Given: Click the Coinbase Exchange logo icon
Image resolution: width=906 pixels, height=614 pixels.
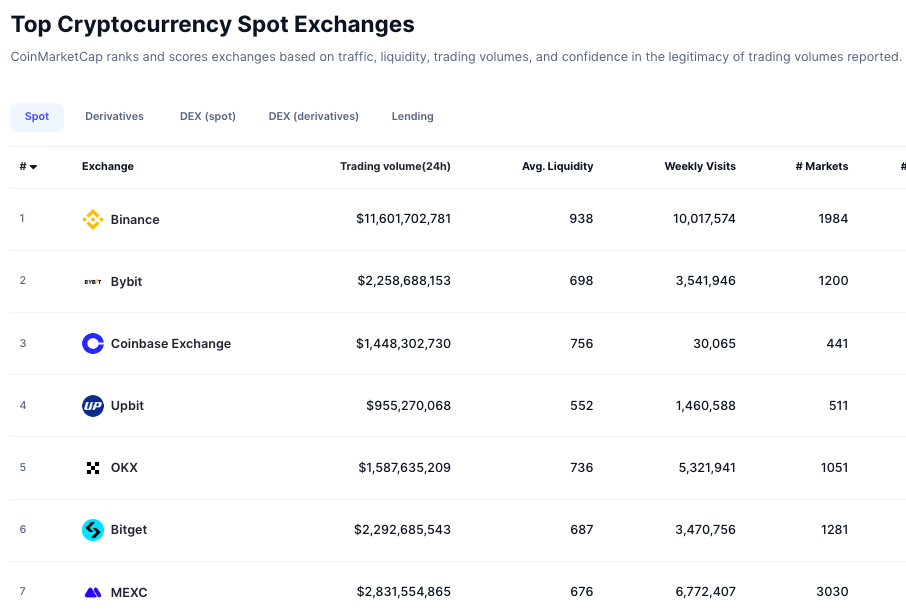Looking at the screenshot, I should pyautogui.click(x=92, y=344).
